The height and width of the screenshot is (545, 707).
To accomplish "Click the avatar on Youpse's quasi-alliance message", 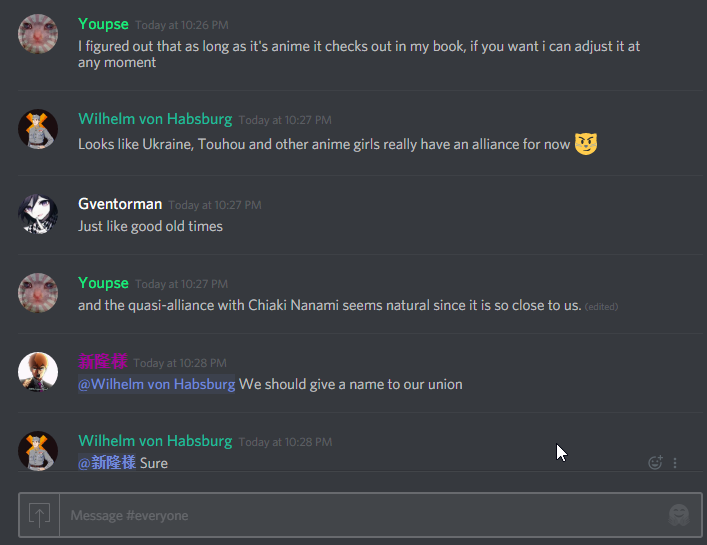I will coord(38,293).
